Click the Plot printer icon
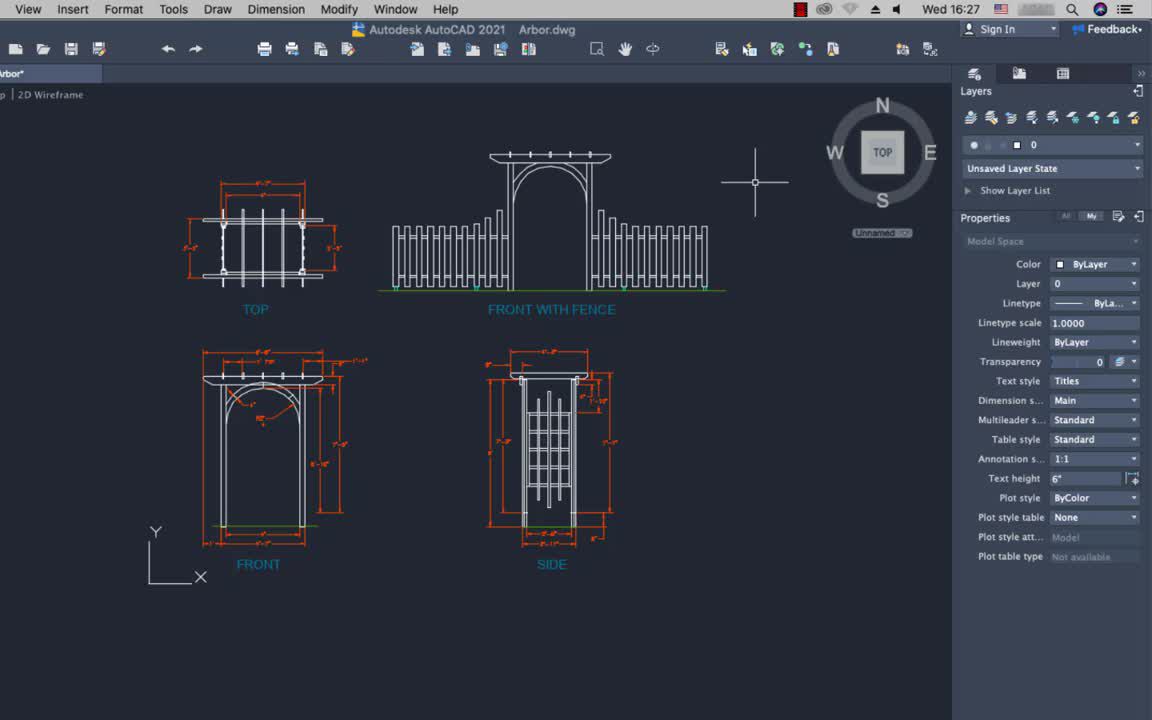This screenshot has width=1152, height=720. [264, 49]
